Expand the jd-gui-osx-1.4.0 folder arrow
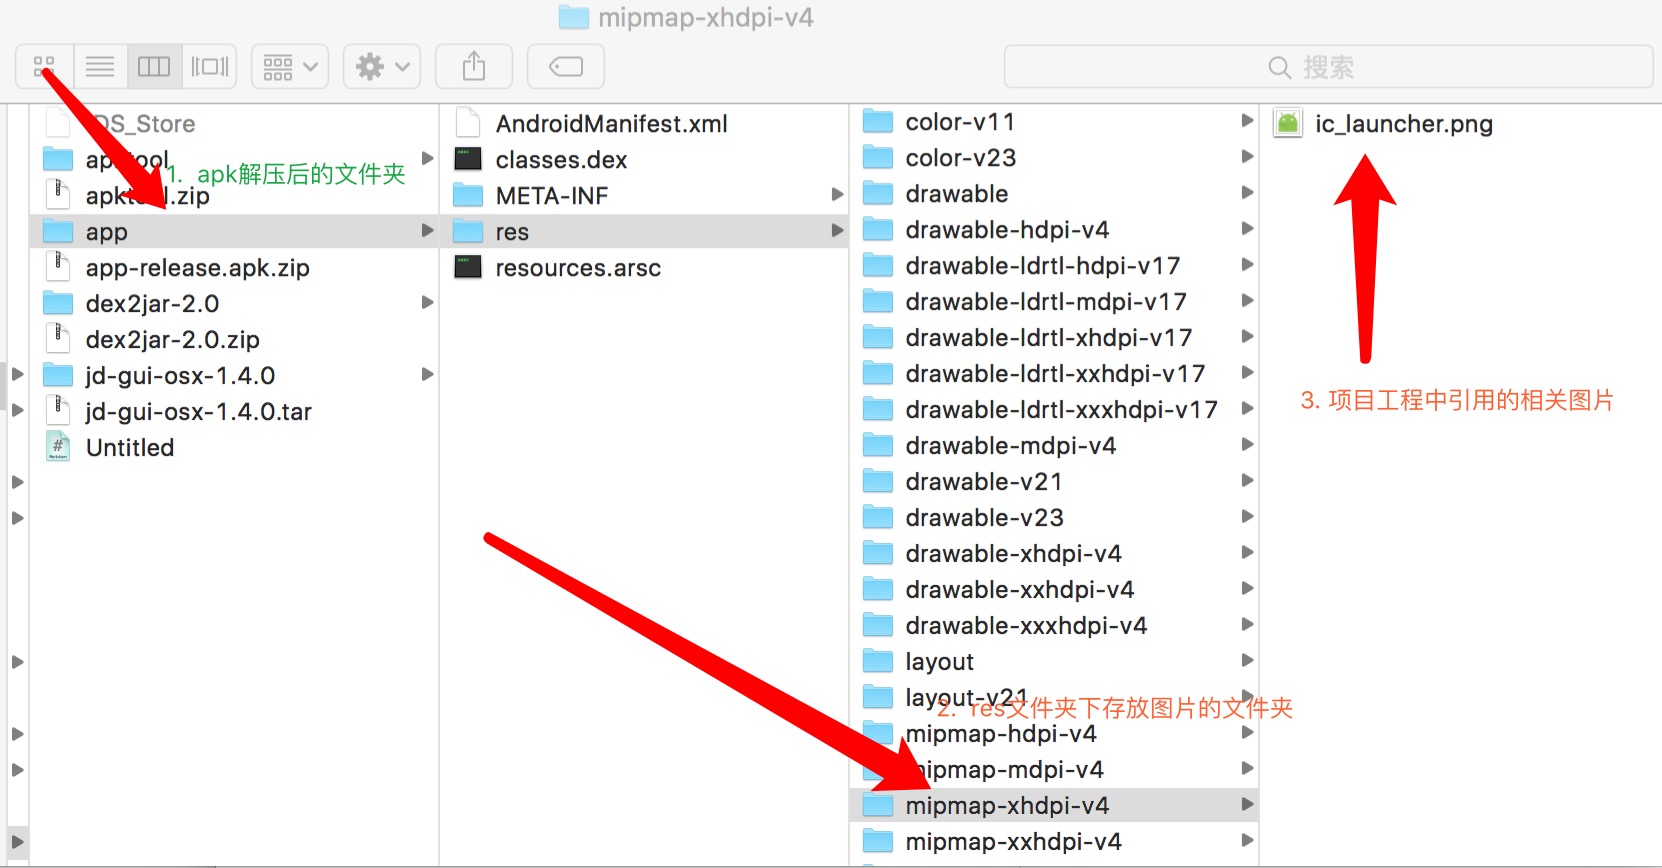The image size is (1662, 868). (427, 374)
